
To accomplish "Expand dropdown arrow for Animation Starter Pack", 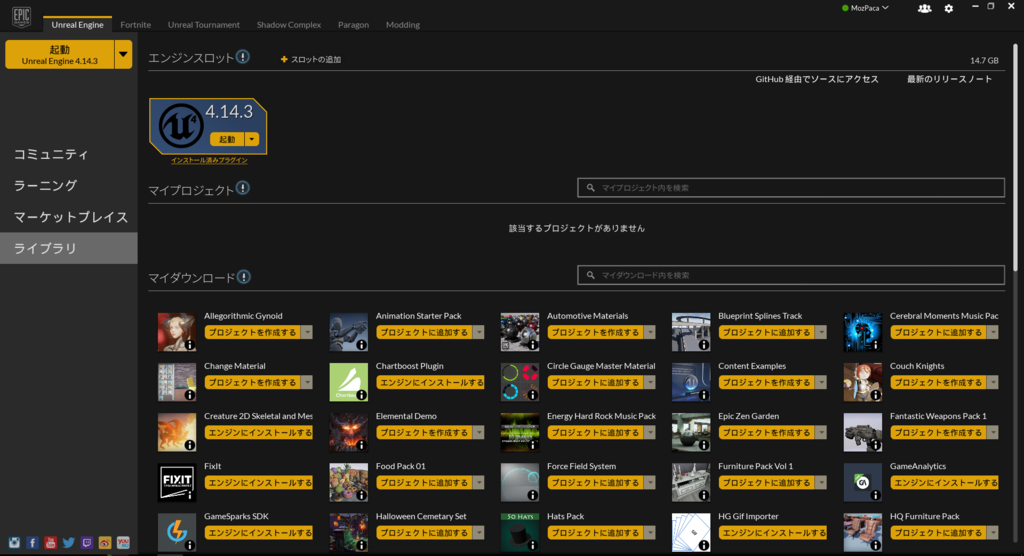I will (x=479, y=333).
